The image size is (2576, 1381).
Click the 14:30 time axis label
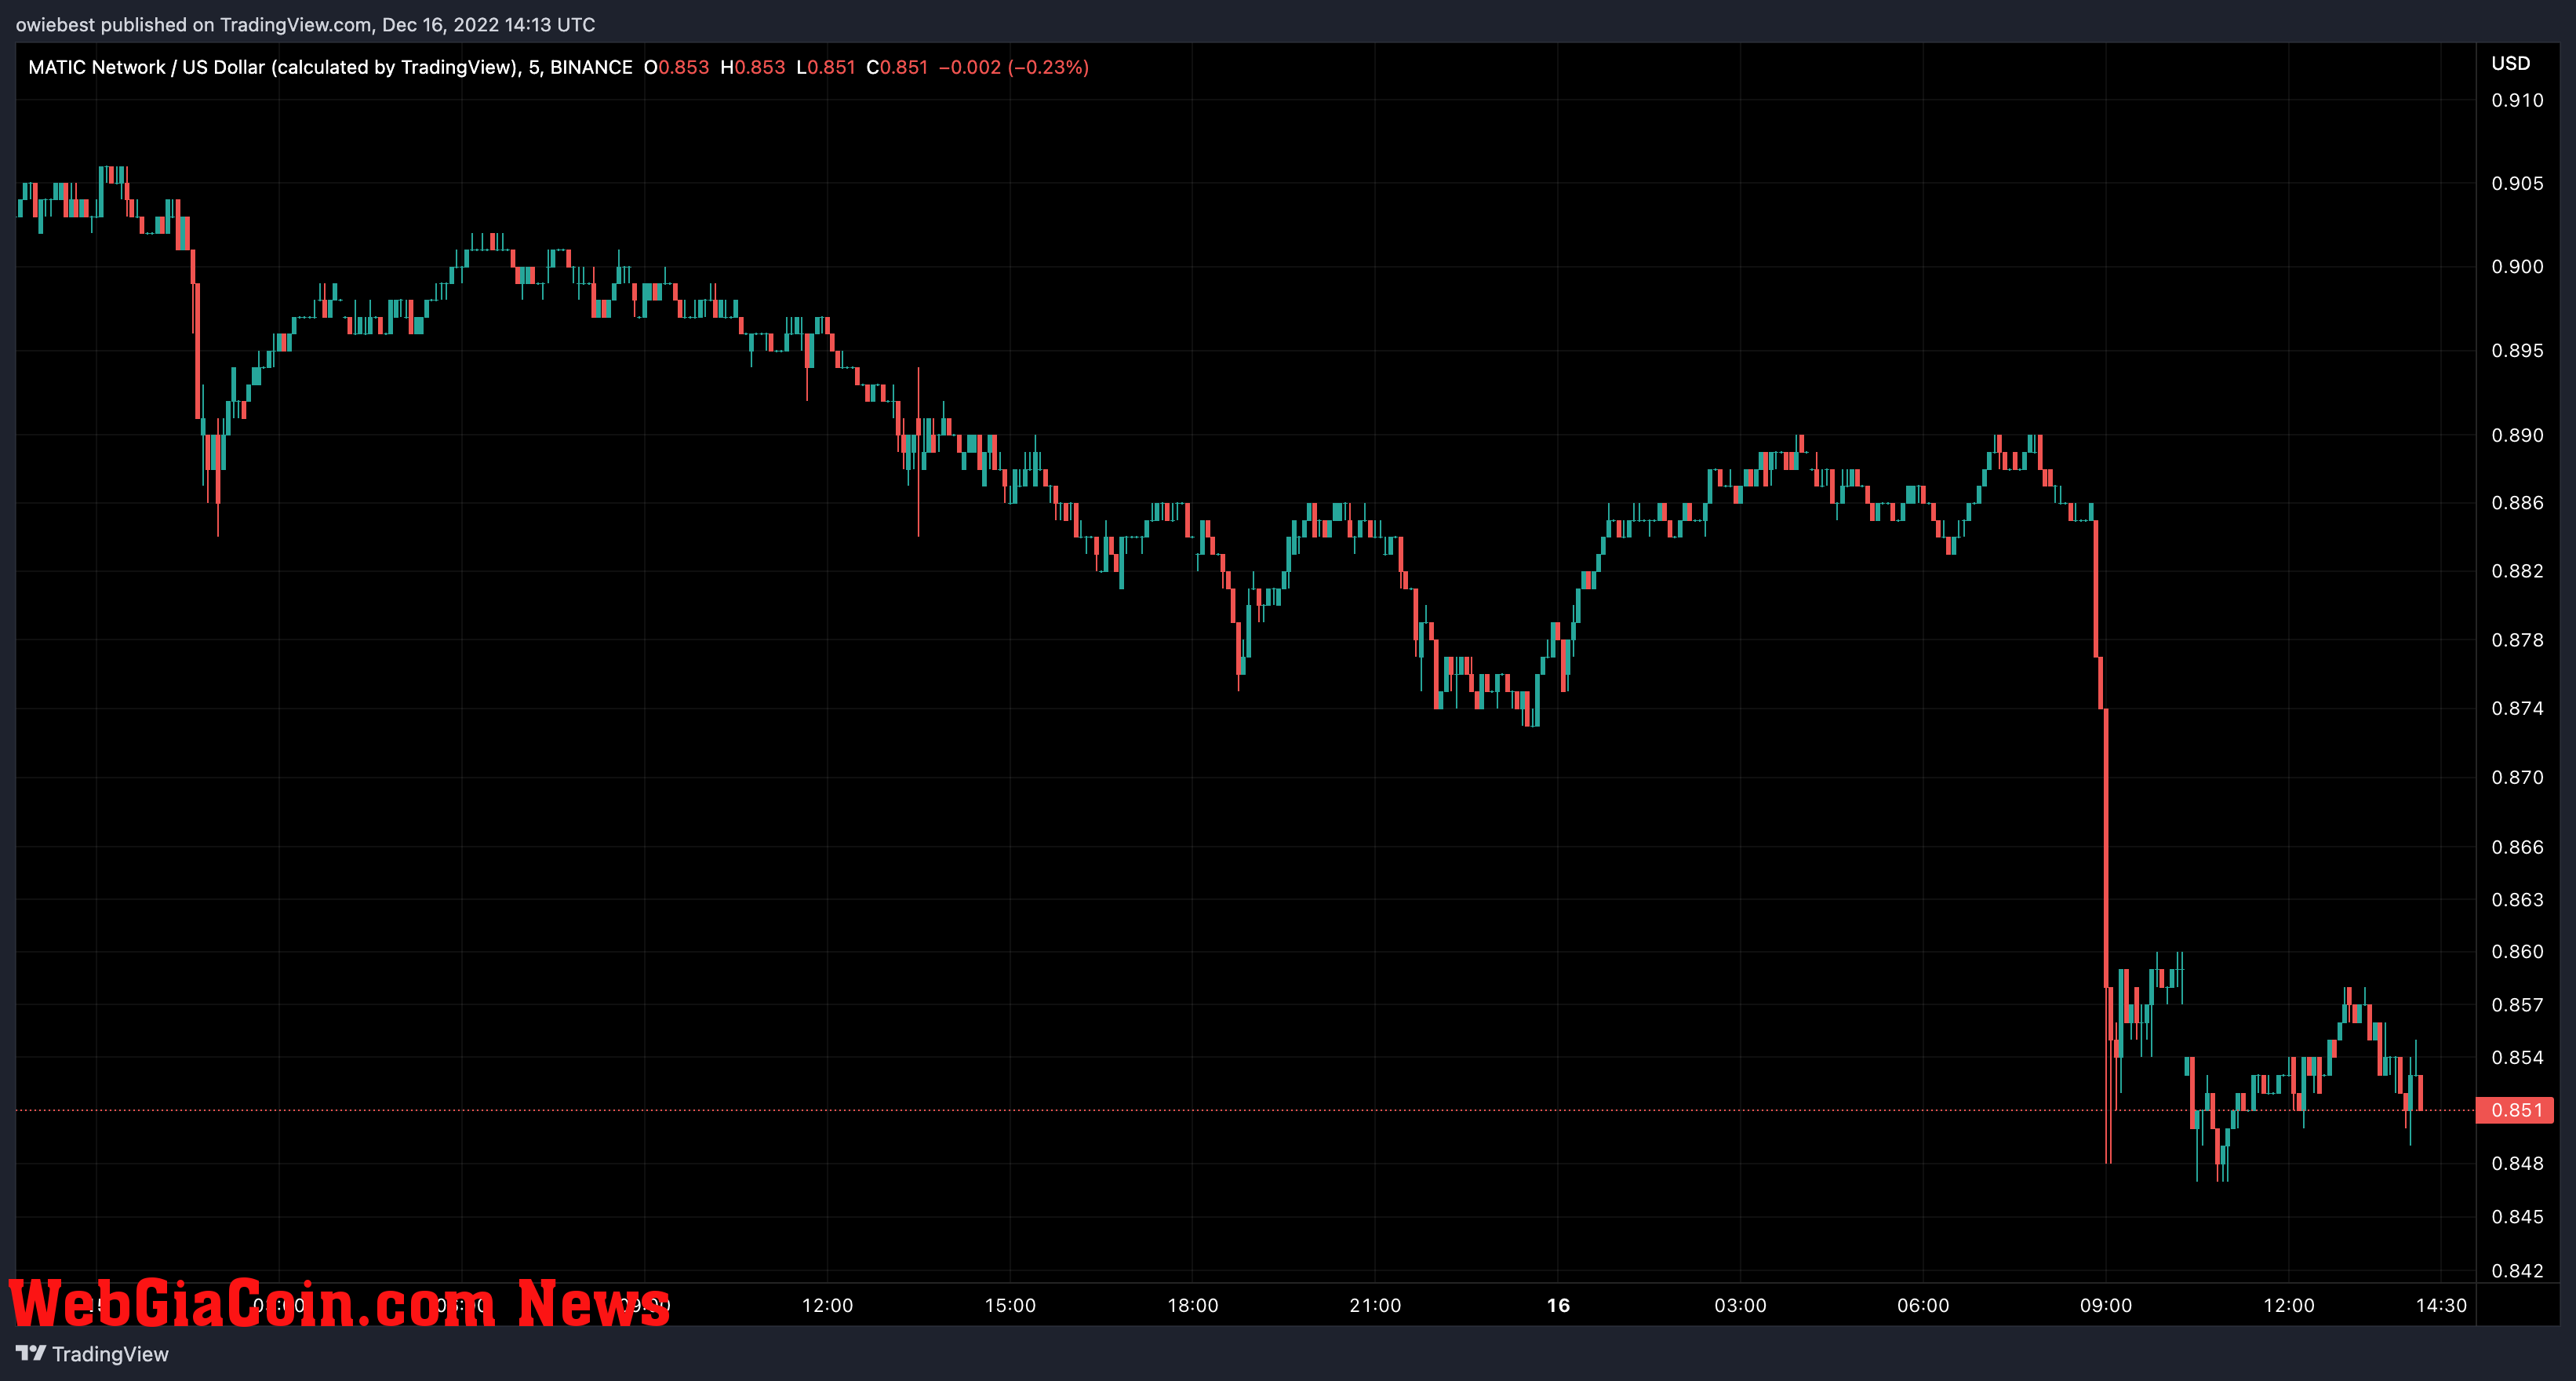tap(2441, 1305)
